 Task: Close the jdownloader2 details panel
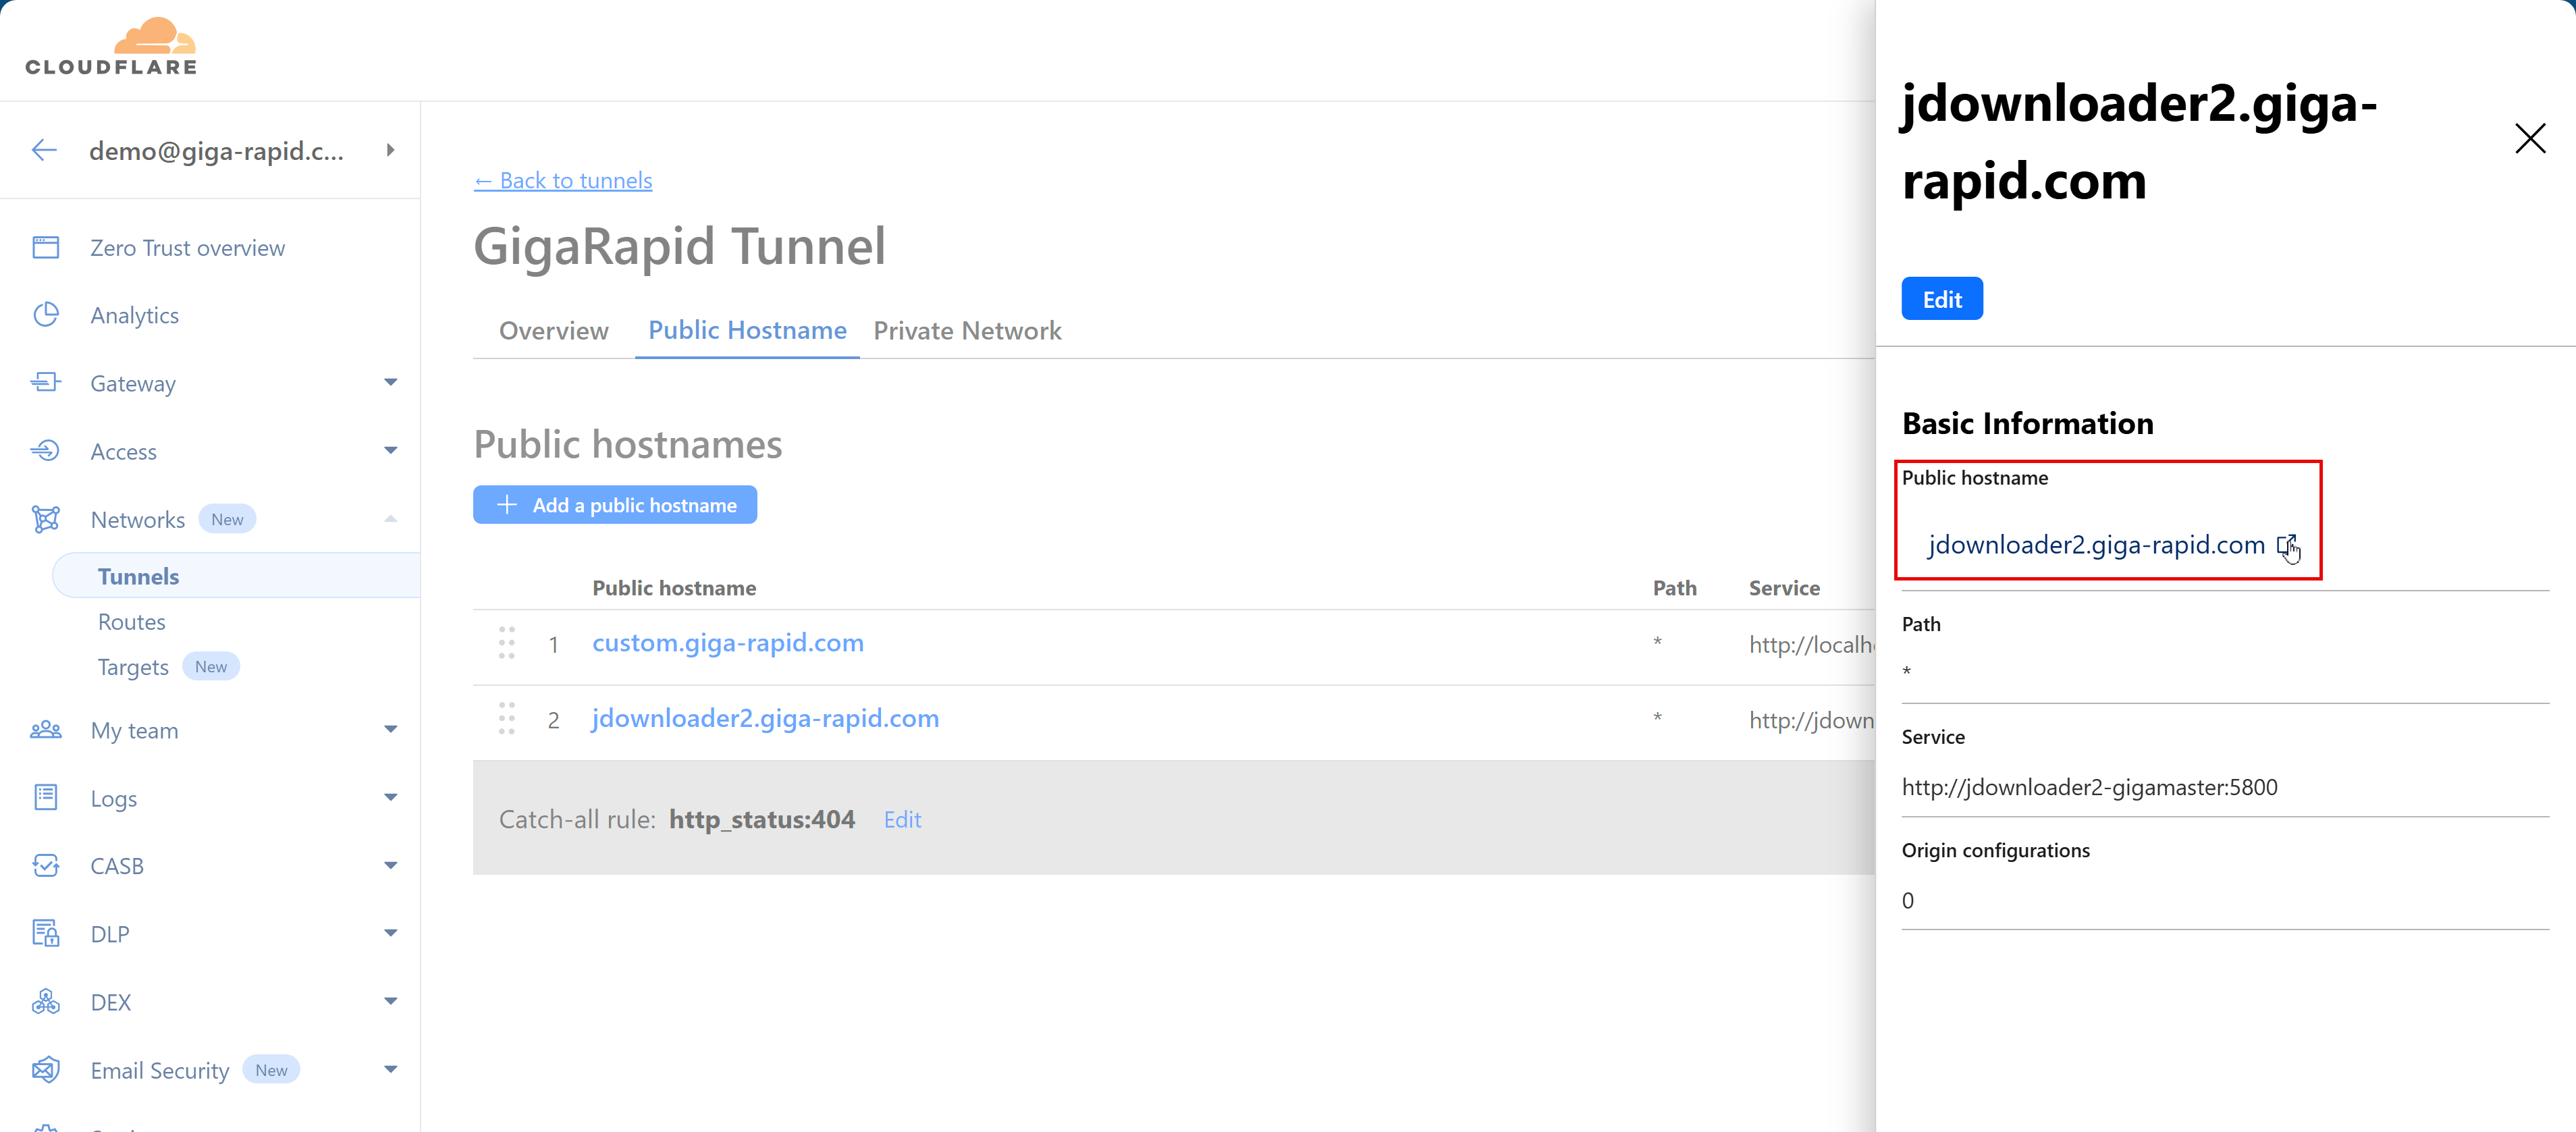pyautogui.click(x=2530, y=138)
